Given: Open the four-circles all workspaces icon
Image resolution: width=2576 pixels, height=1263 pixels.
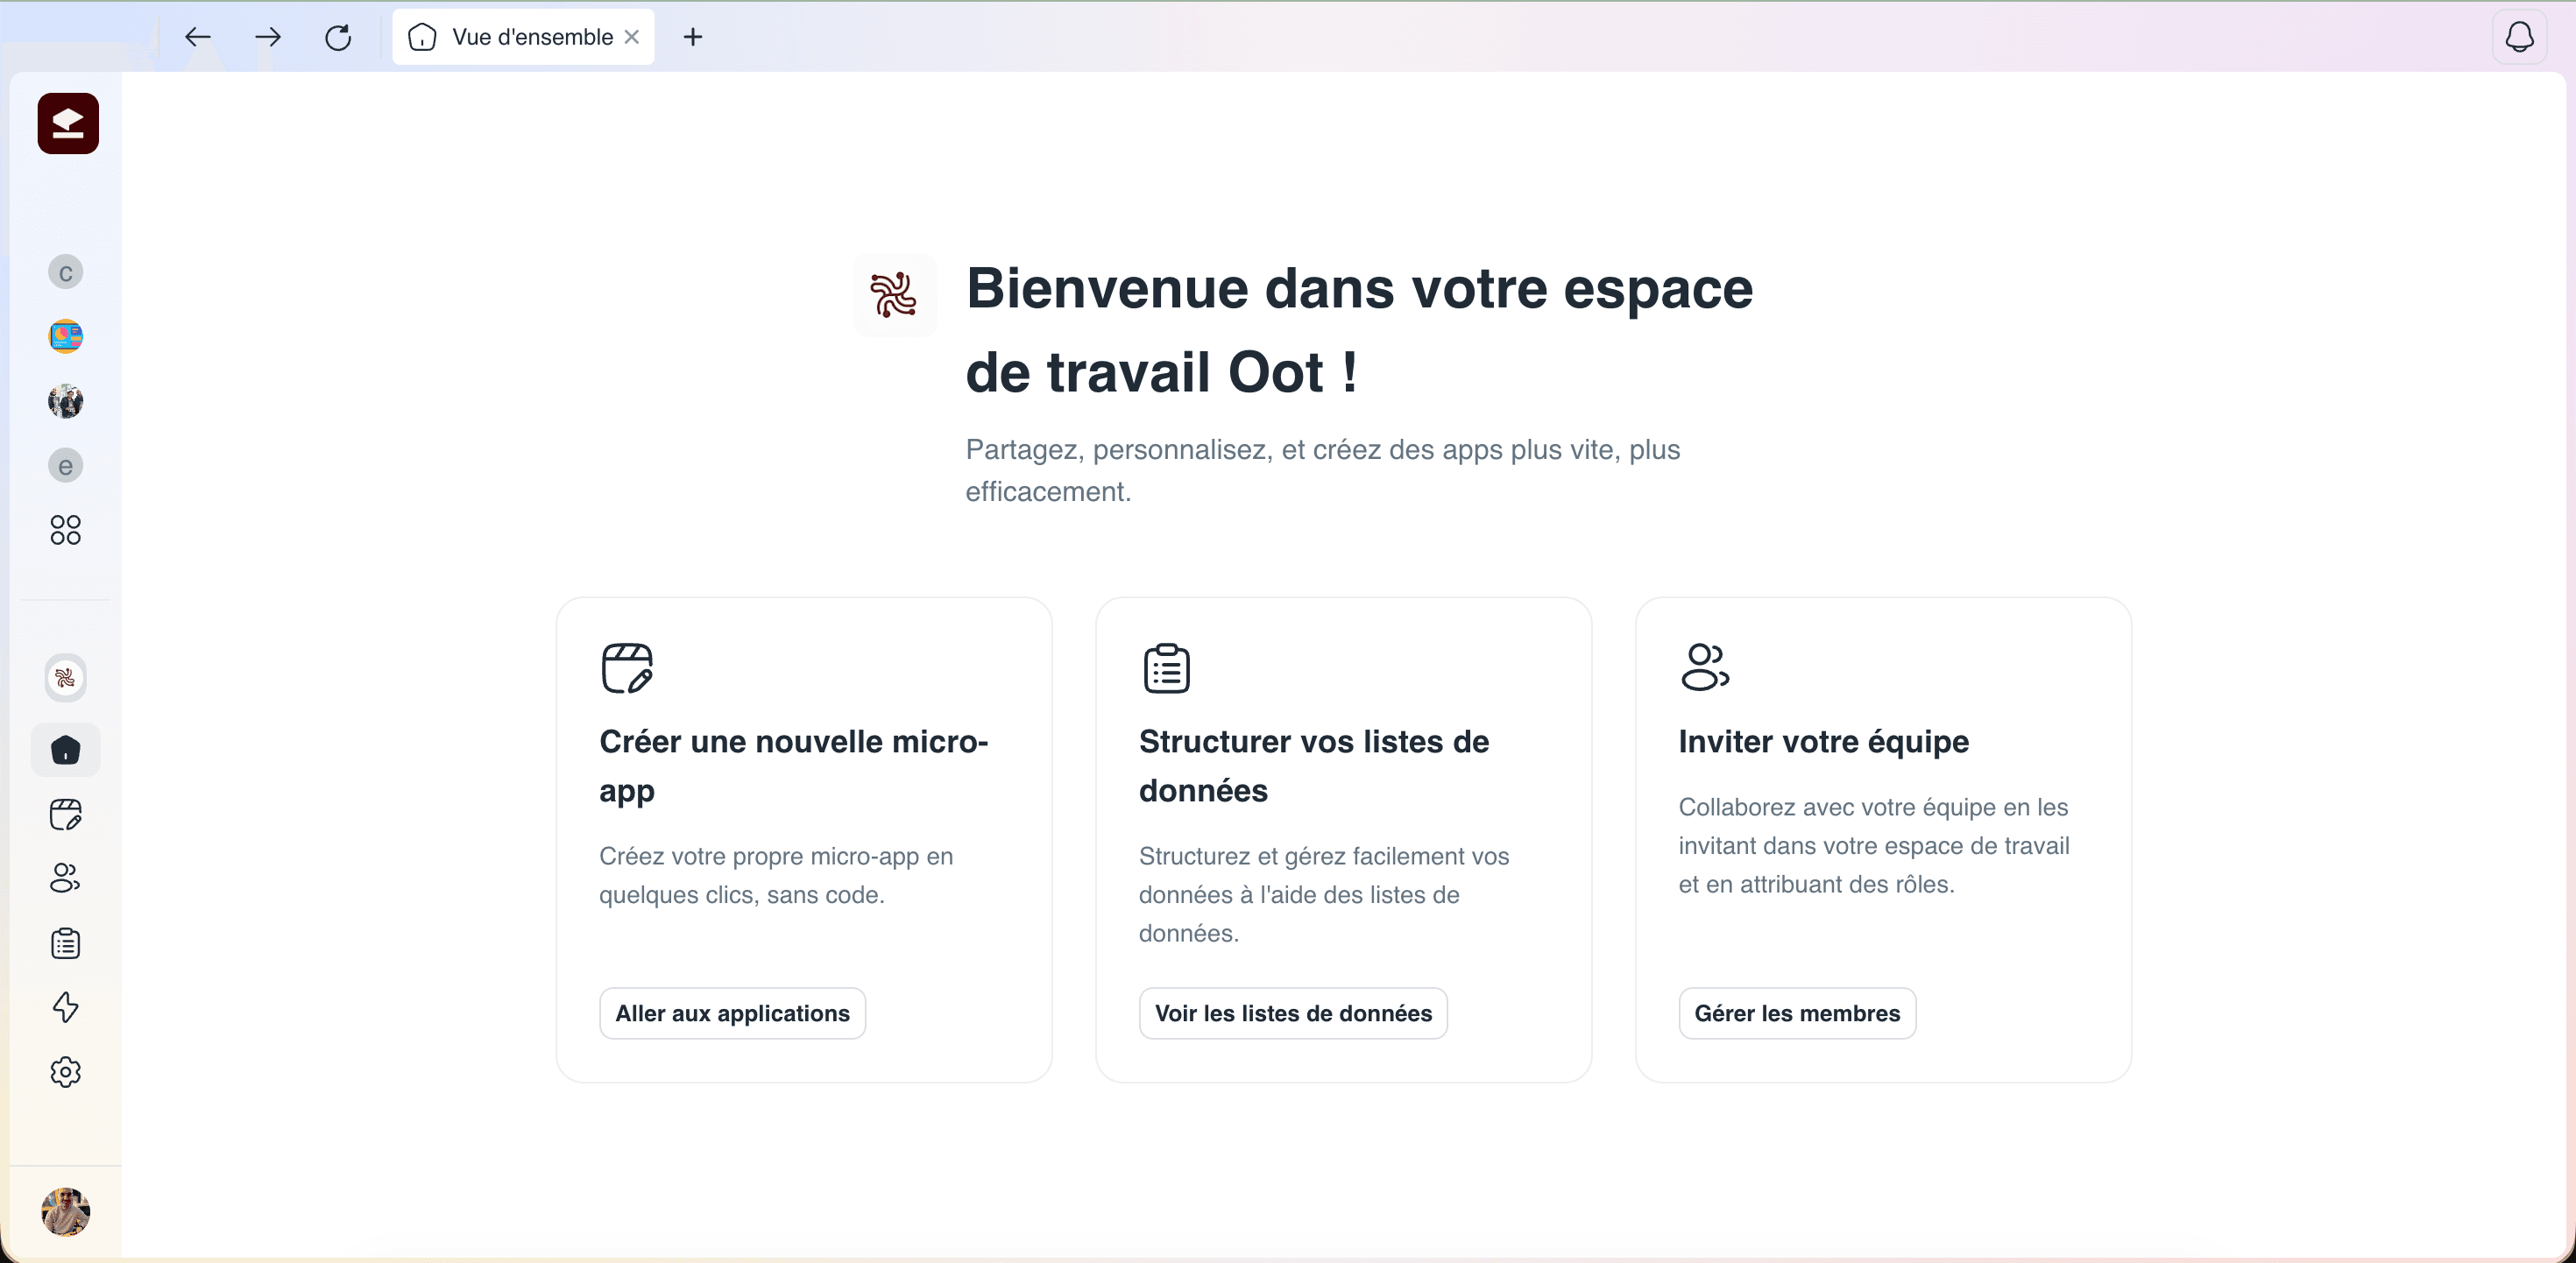Looking at the screenshot, I should (66, 530).
